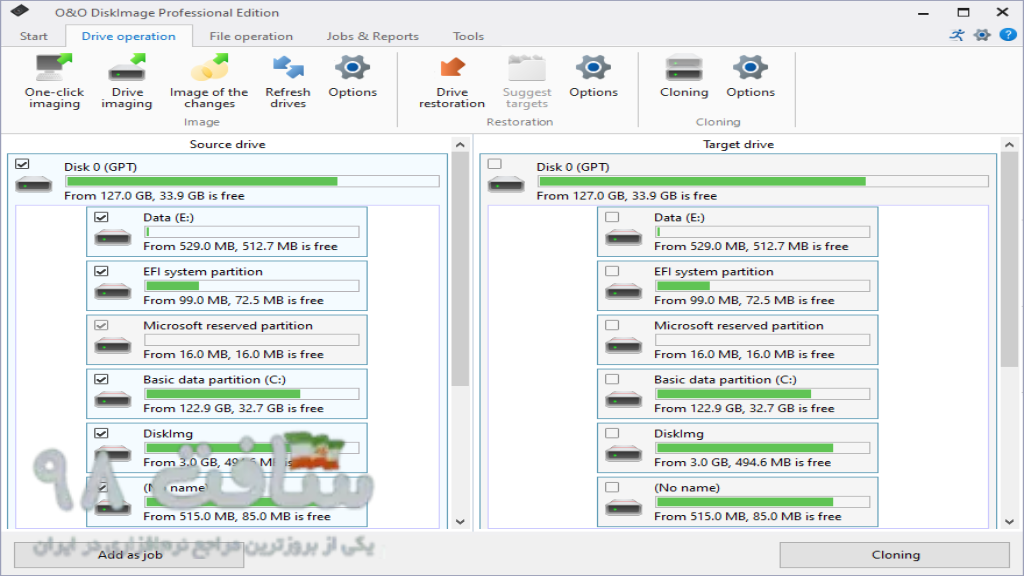
Task: Click source Basic data partition (C:) icon
Action: 112,399
